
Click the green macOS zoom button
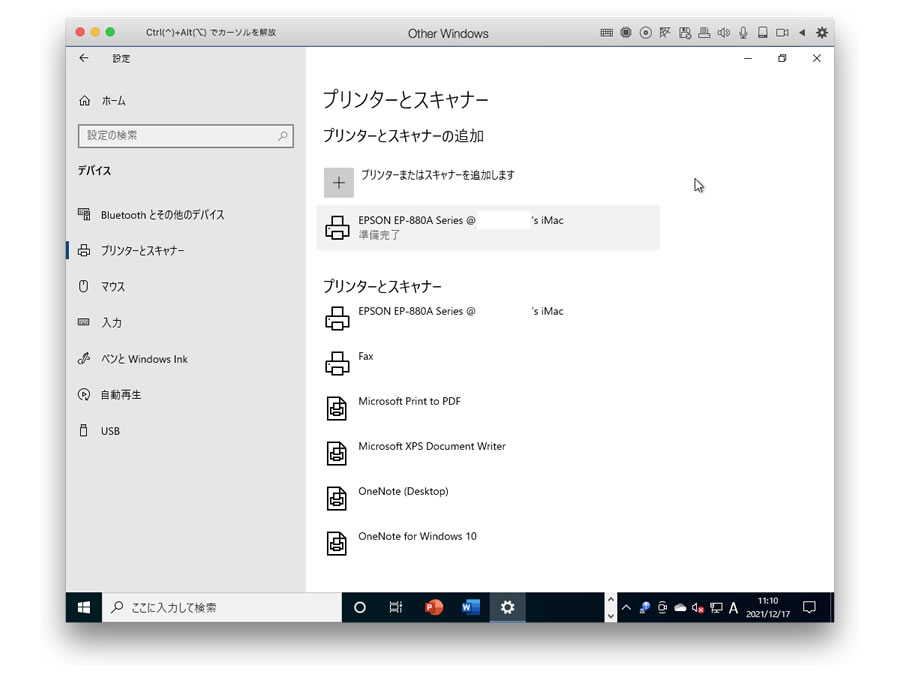point(110,32)
